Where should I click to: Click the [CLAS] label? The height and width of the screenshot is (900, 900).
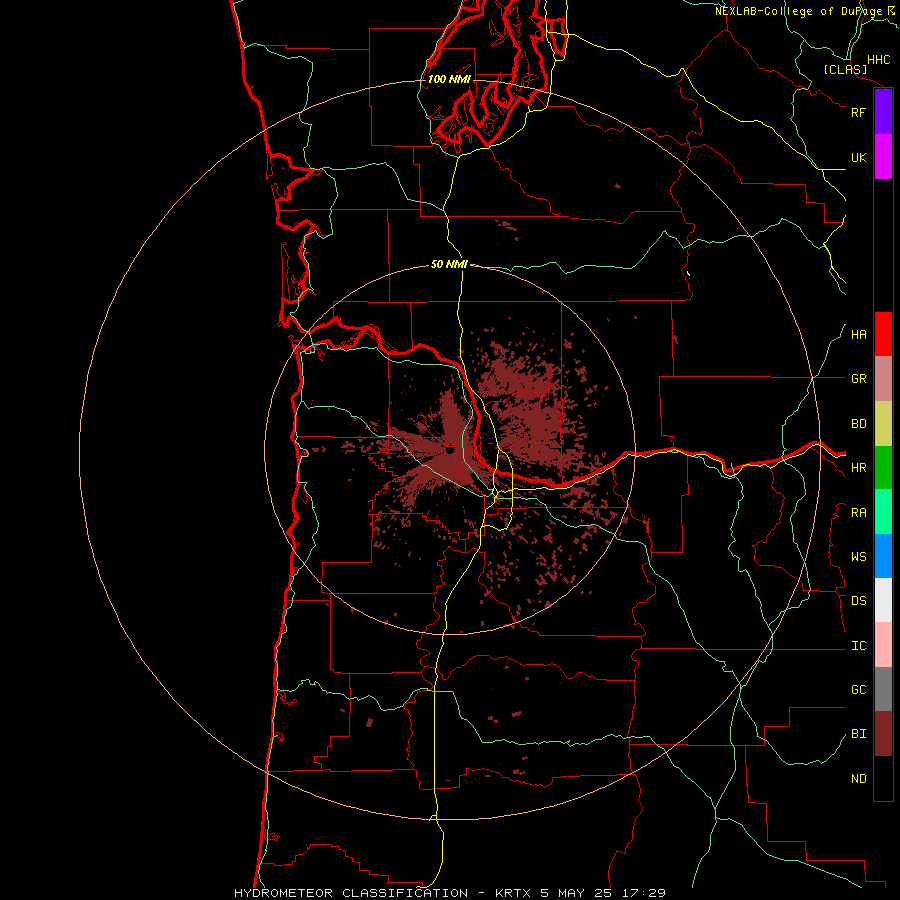tap(845, 69)
